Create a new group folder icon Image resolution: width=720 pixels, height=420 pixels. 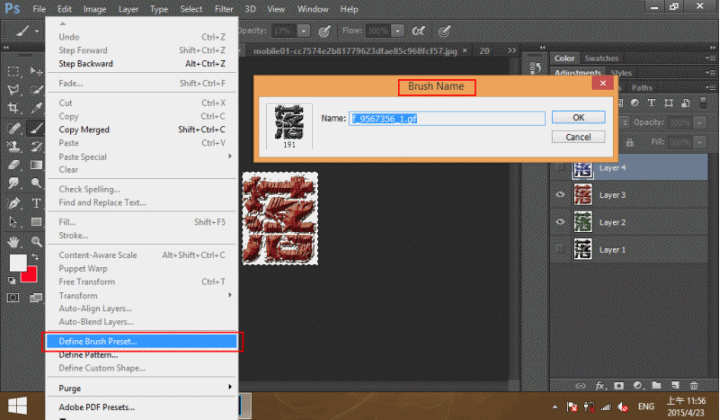(x=656, y=386)
